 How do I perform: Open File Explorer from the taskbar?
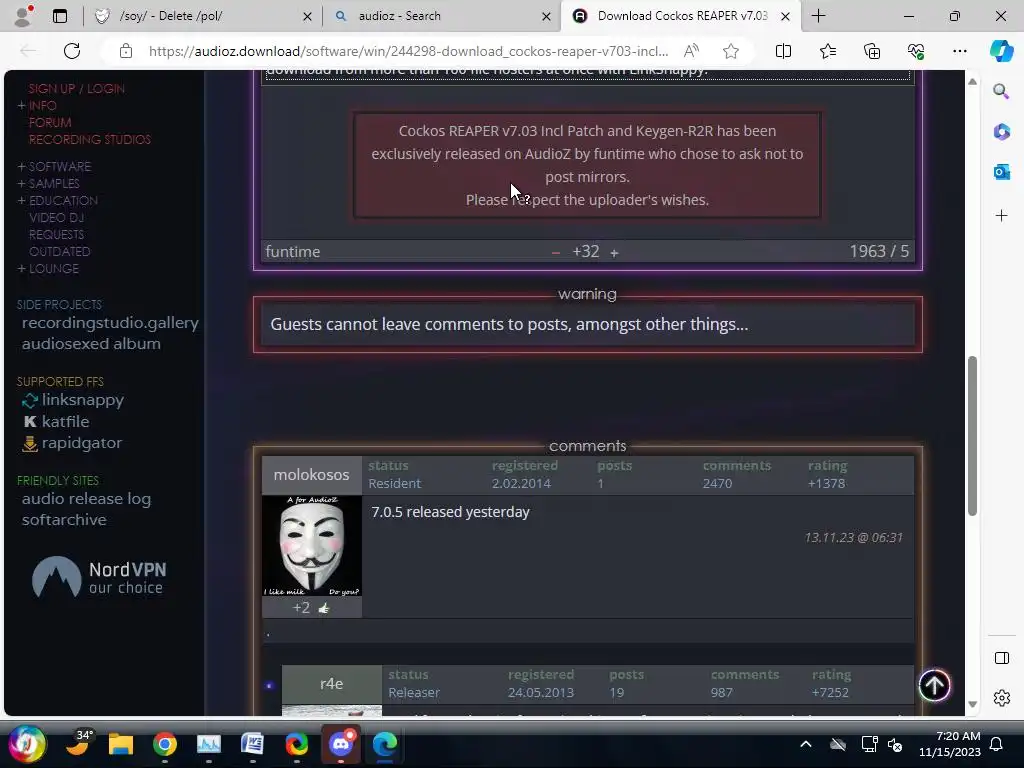tap(121, 744)
